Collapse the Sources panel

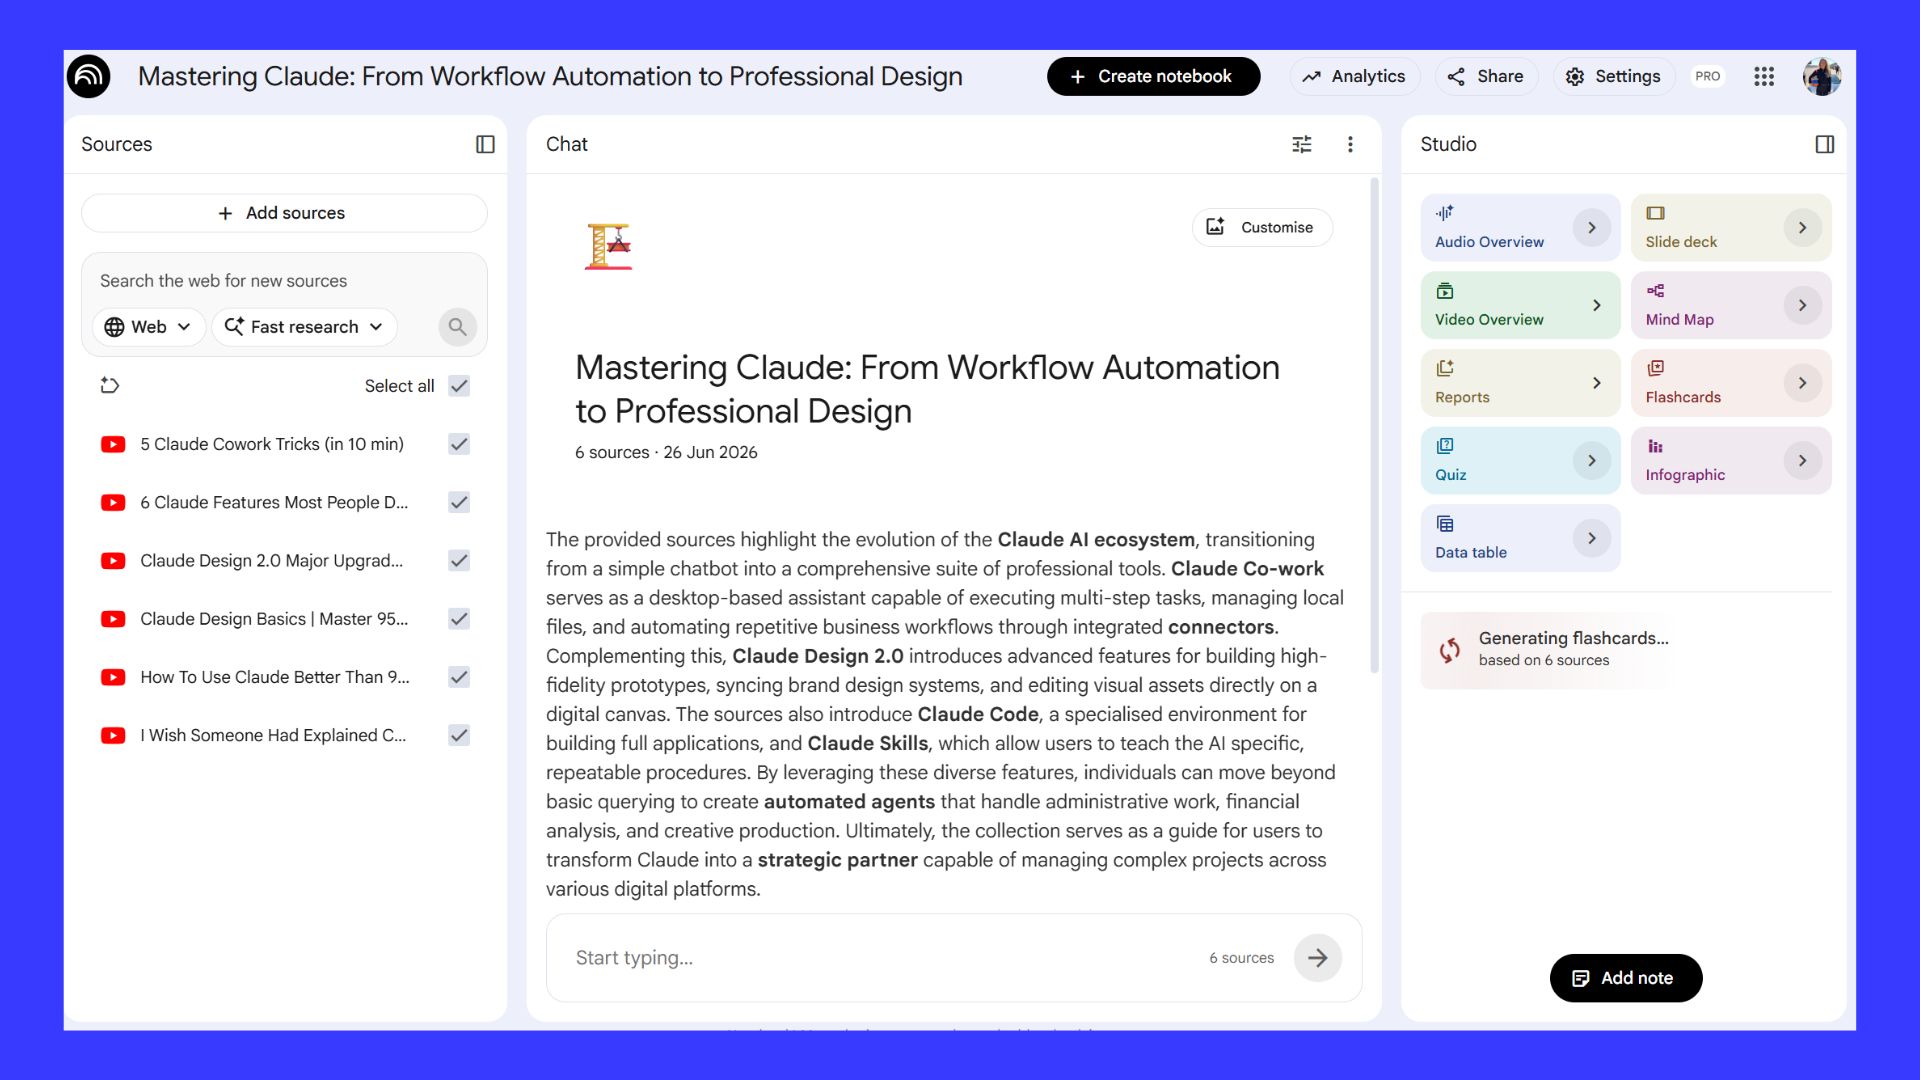(x=485, y=144)
